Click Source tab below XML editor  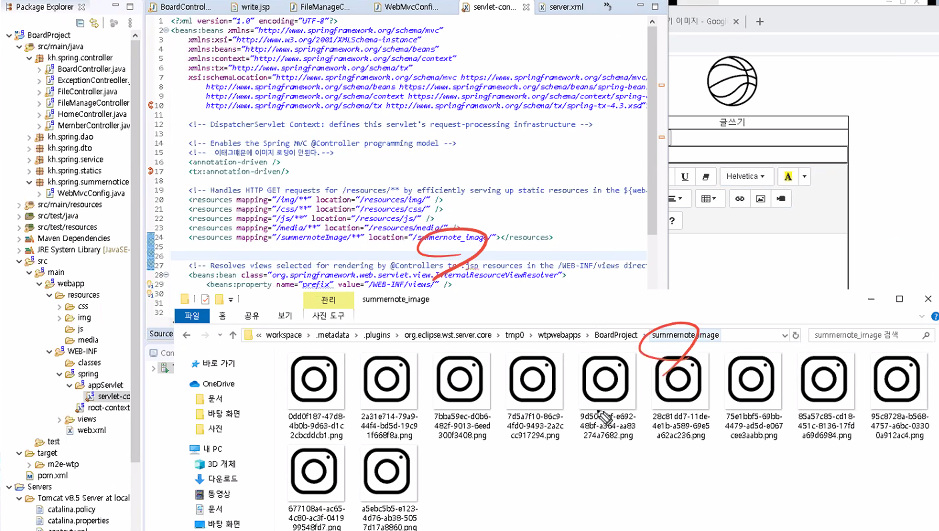click(x=161, y=334)
